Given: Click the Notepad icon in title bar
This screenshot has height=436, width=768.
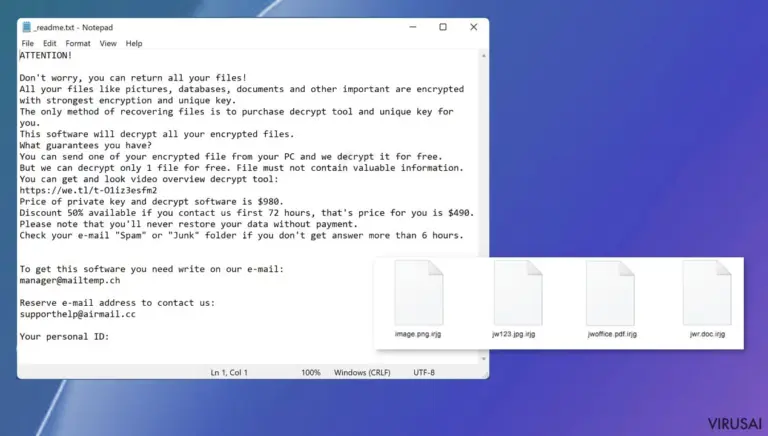Looking at the screenshot, I should pos(26,27).
